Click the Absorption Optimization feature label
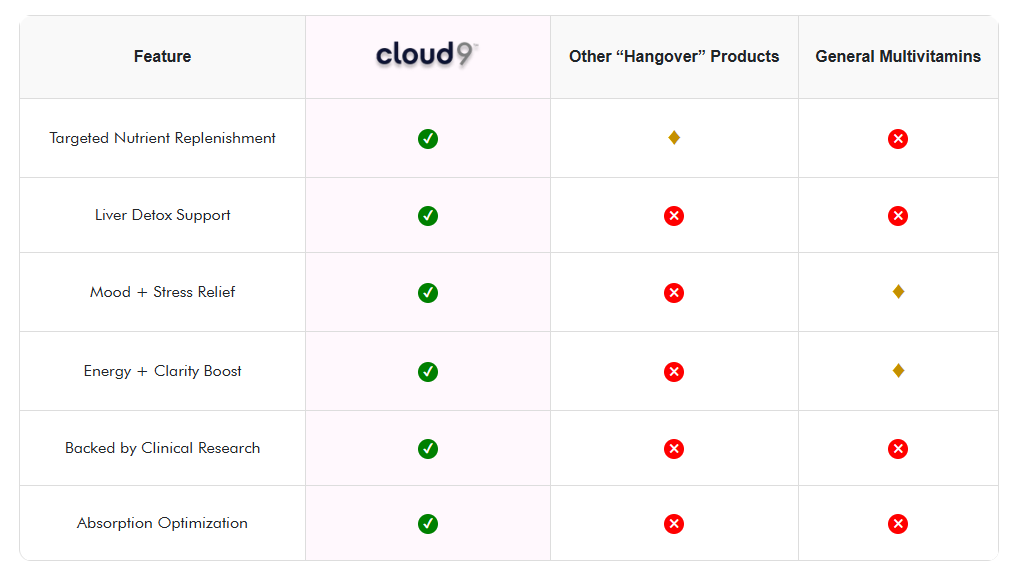The image size is (1021, 572). coord(163,523)
